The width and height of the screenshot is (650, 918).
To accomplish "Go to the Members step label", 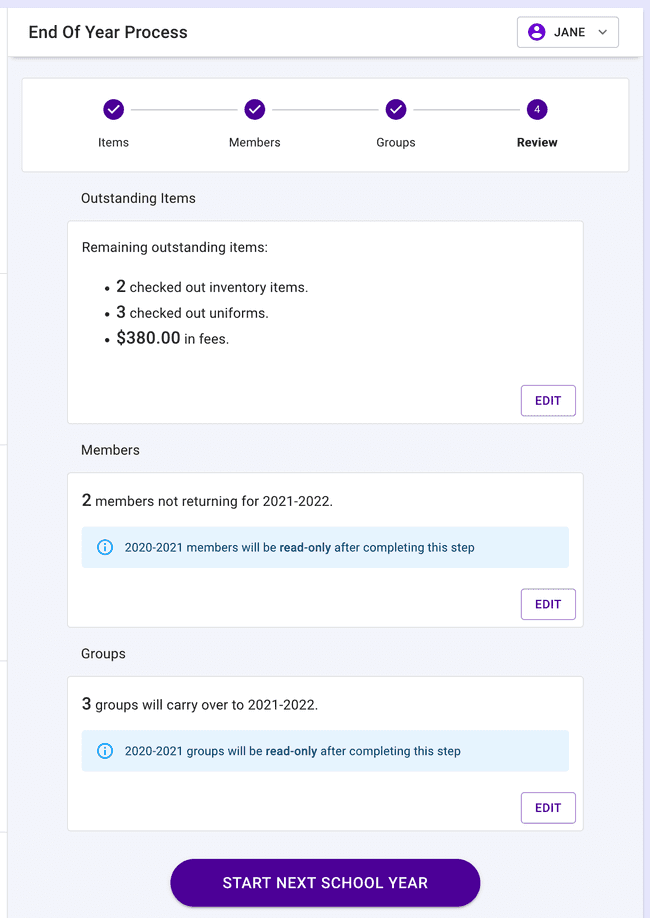I will (x=255, y=142).
